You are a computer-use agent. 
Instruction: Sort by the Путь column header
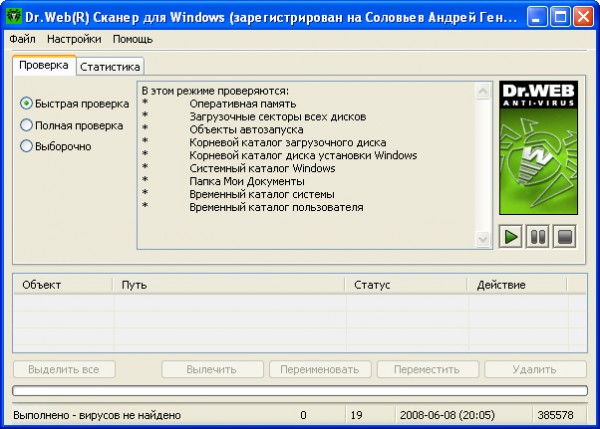229,285
